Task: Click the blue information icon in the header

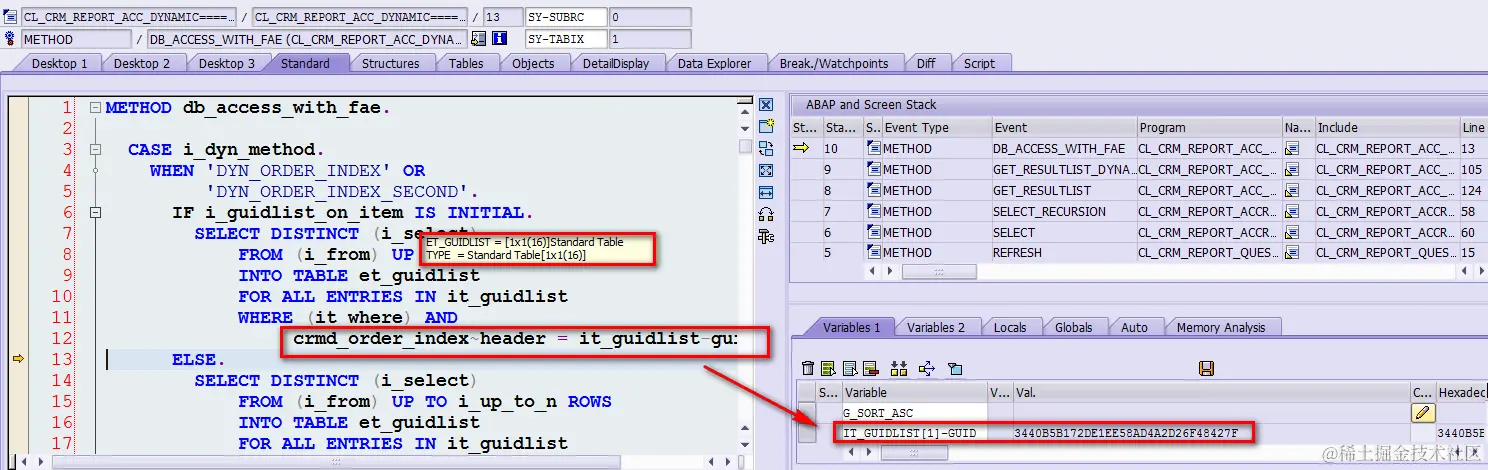Action: pos(499,39)
